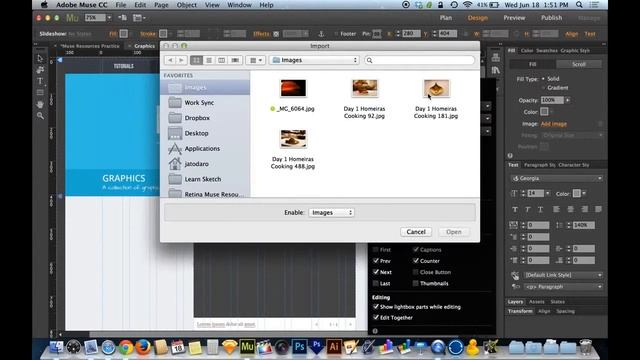Click the Stroke color swatch in control bar
The image size is (640, 360).
(x=163, y=34)
